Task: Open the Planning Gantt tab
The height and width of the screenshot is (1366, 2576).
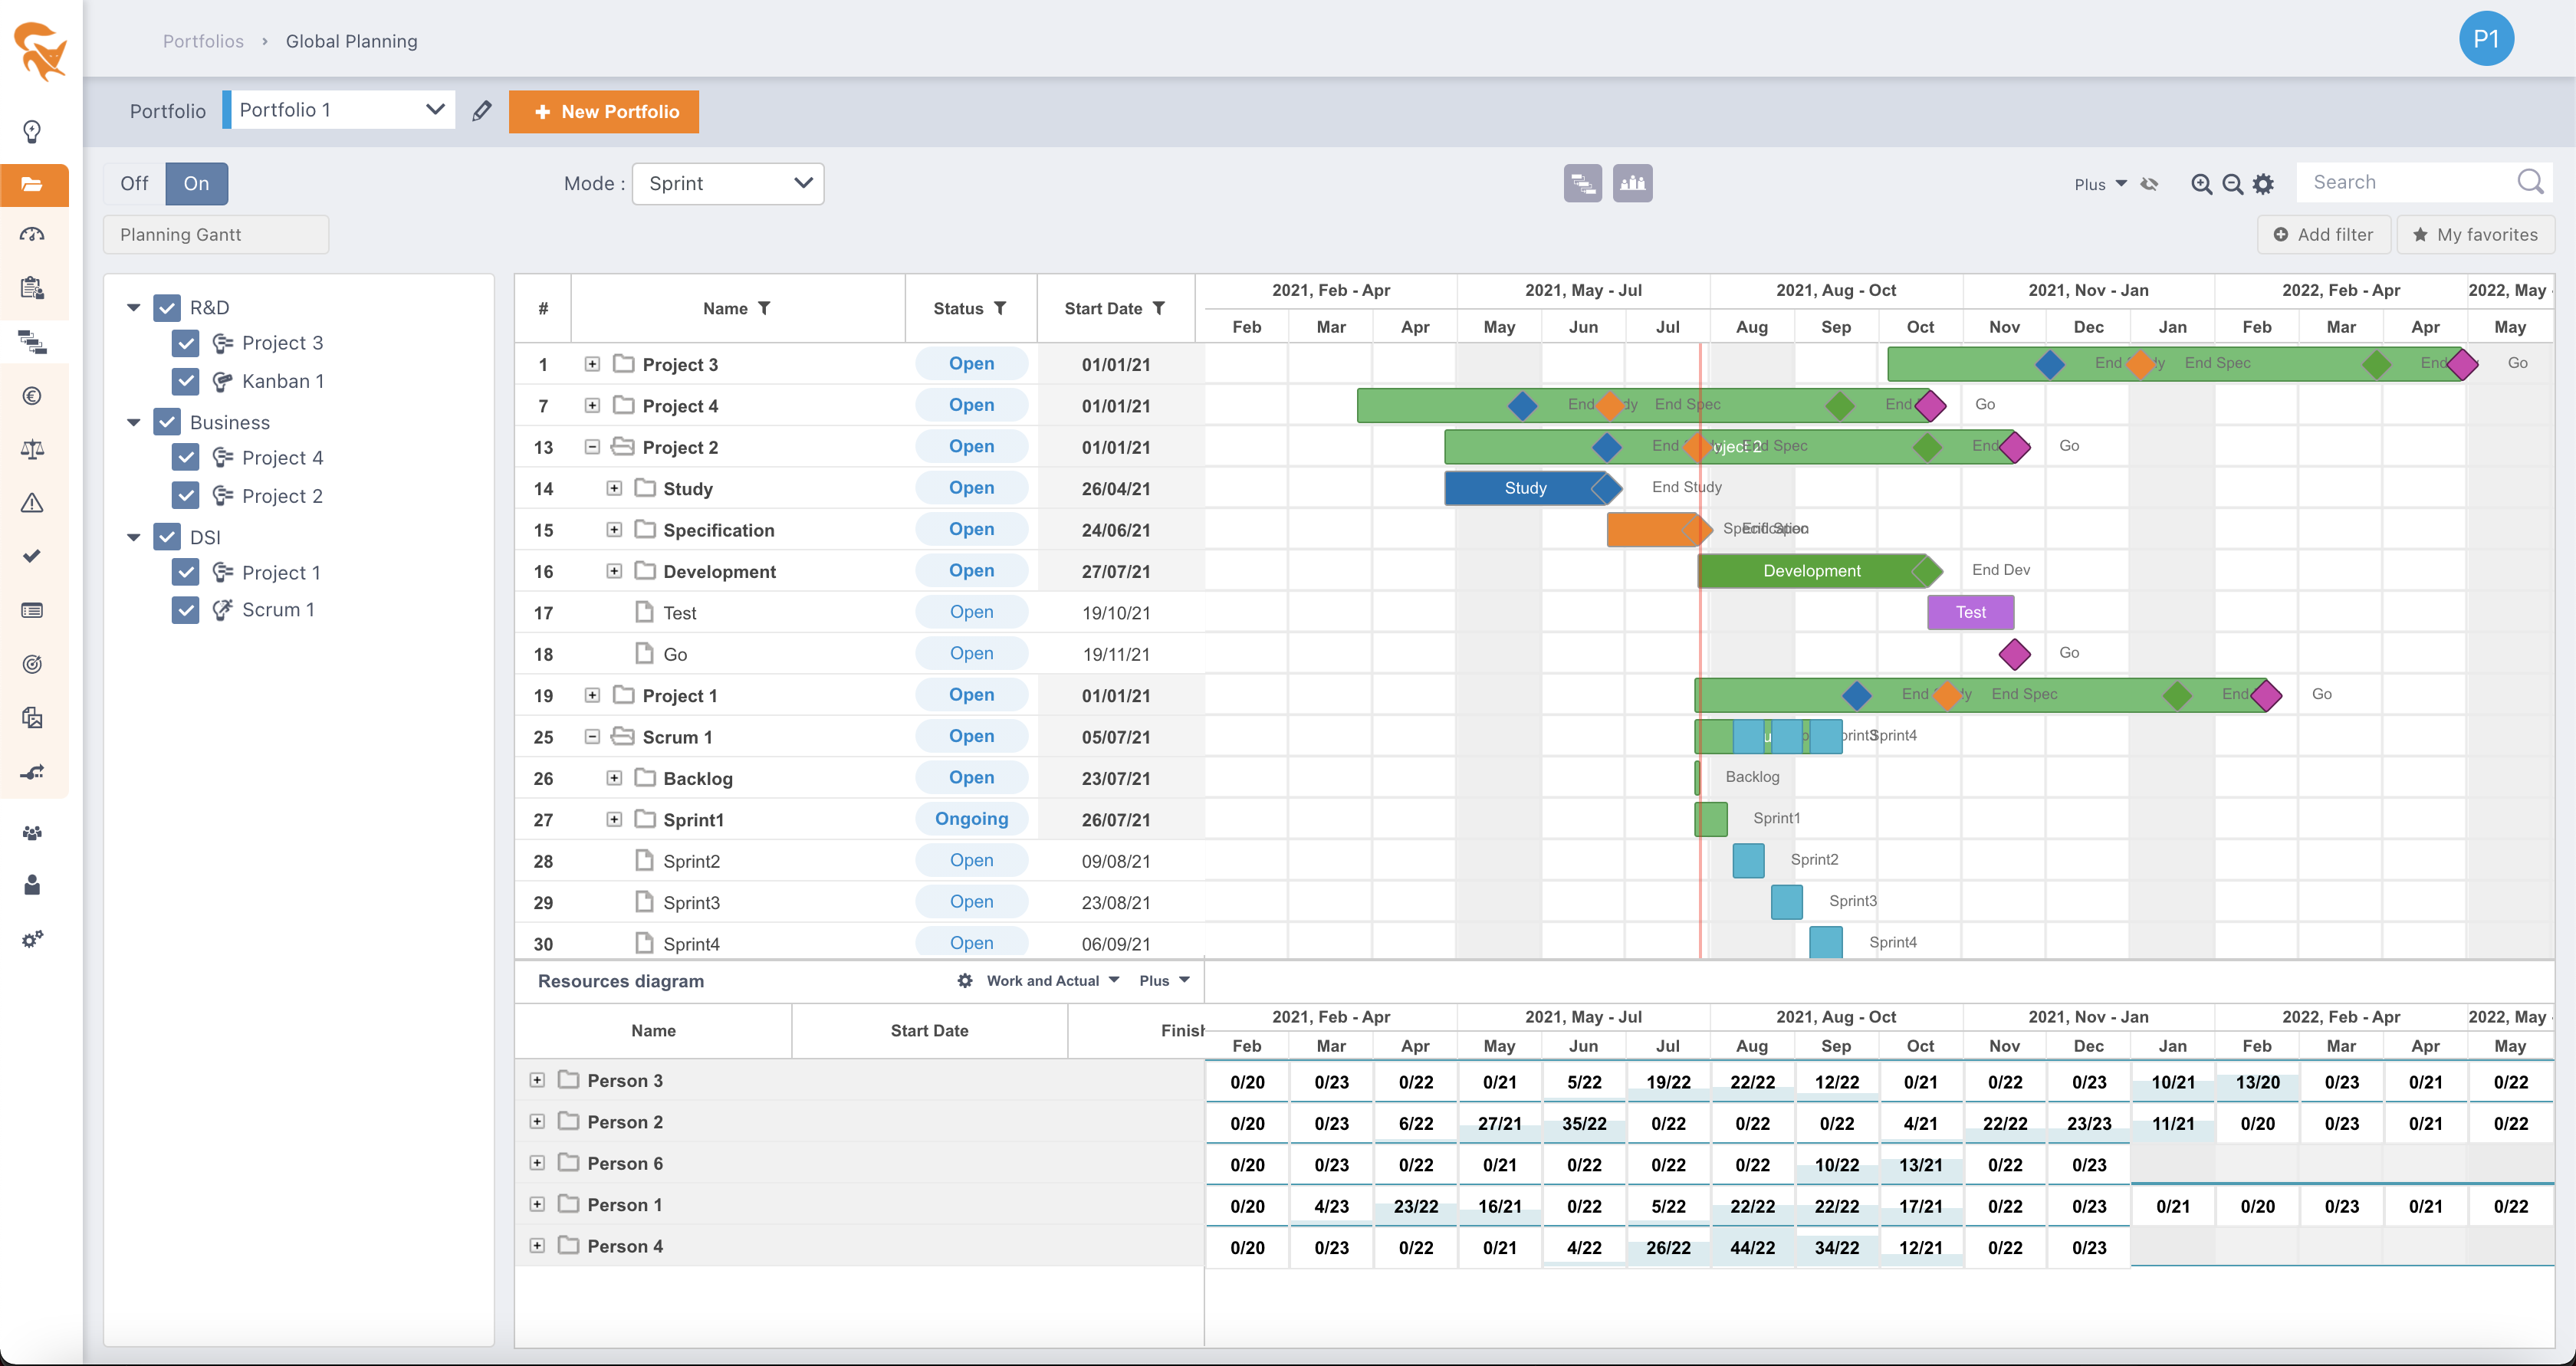Action: pos(216,235)
